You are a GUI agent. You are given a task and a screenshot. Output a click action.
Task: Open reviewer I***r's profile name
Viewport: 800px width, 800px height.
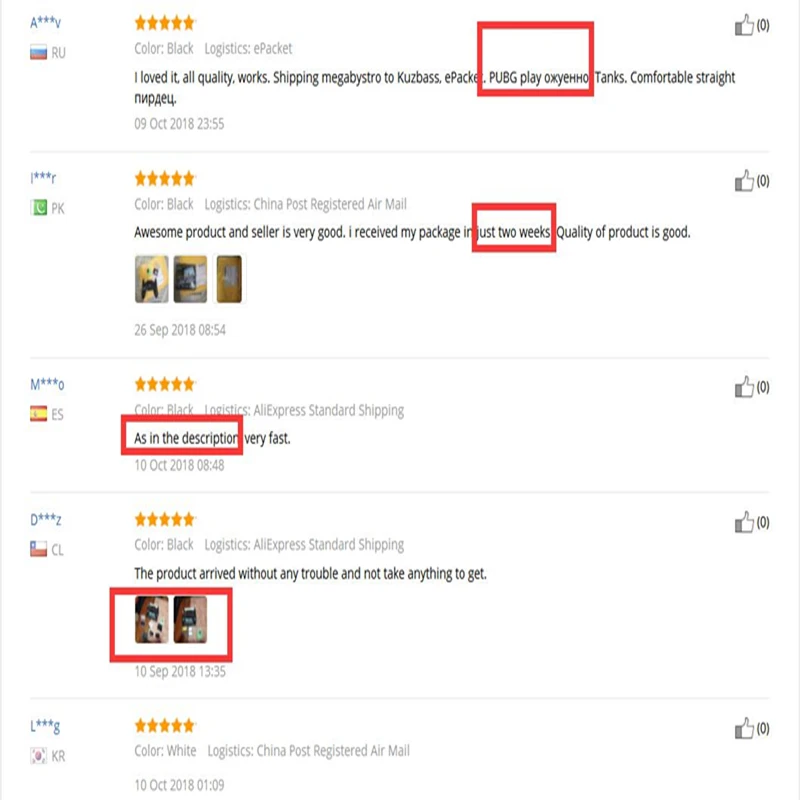[x=43, y=178]
